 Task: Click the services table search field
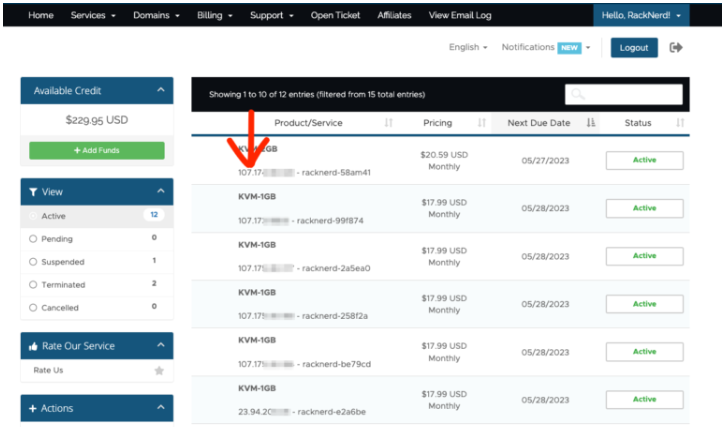[x=623, y=94]
